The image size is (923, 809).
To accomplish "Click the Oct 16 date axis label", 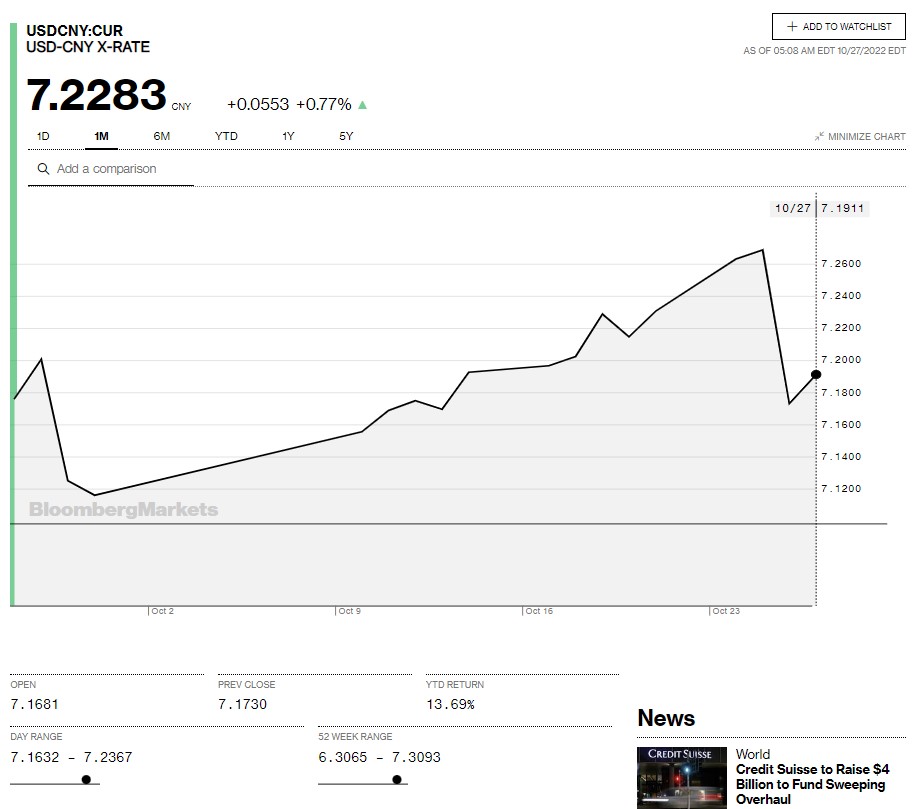I will pyautogui.click(x=539, y=611).
